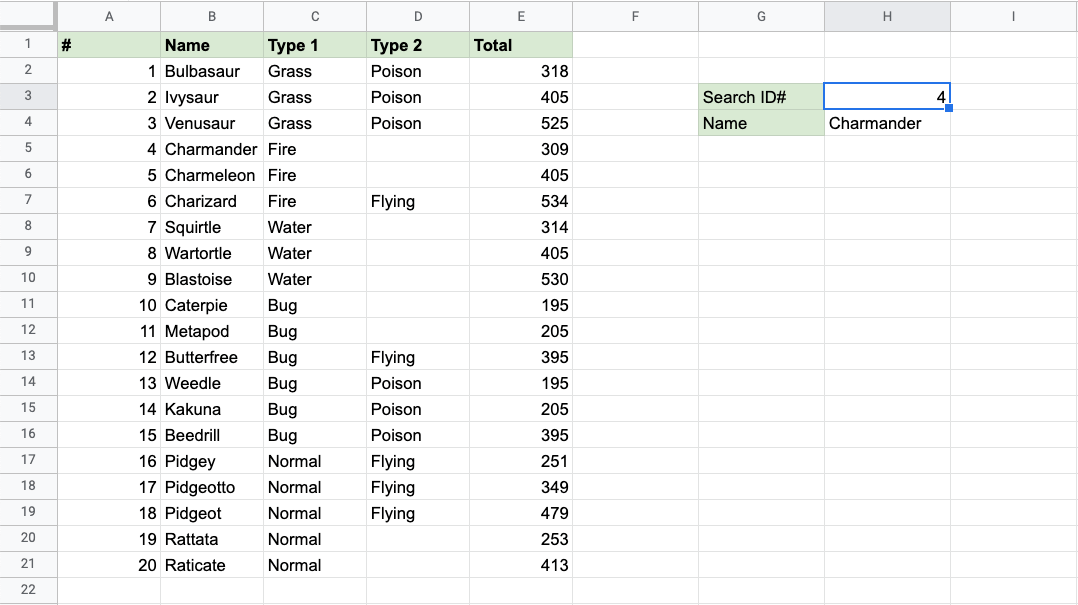
Task: Click row 12 header
Action: pos(28,331)
